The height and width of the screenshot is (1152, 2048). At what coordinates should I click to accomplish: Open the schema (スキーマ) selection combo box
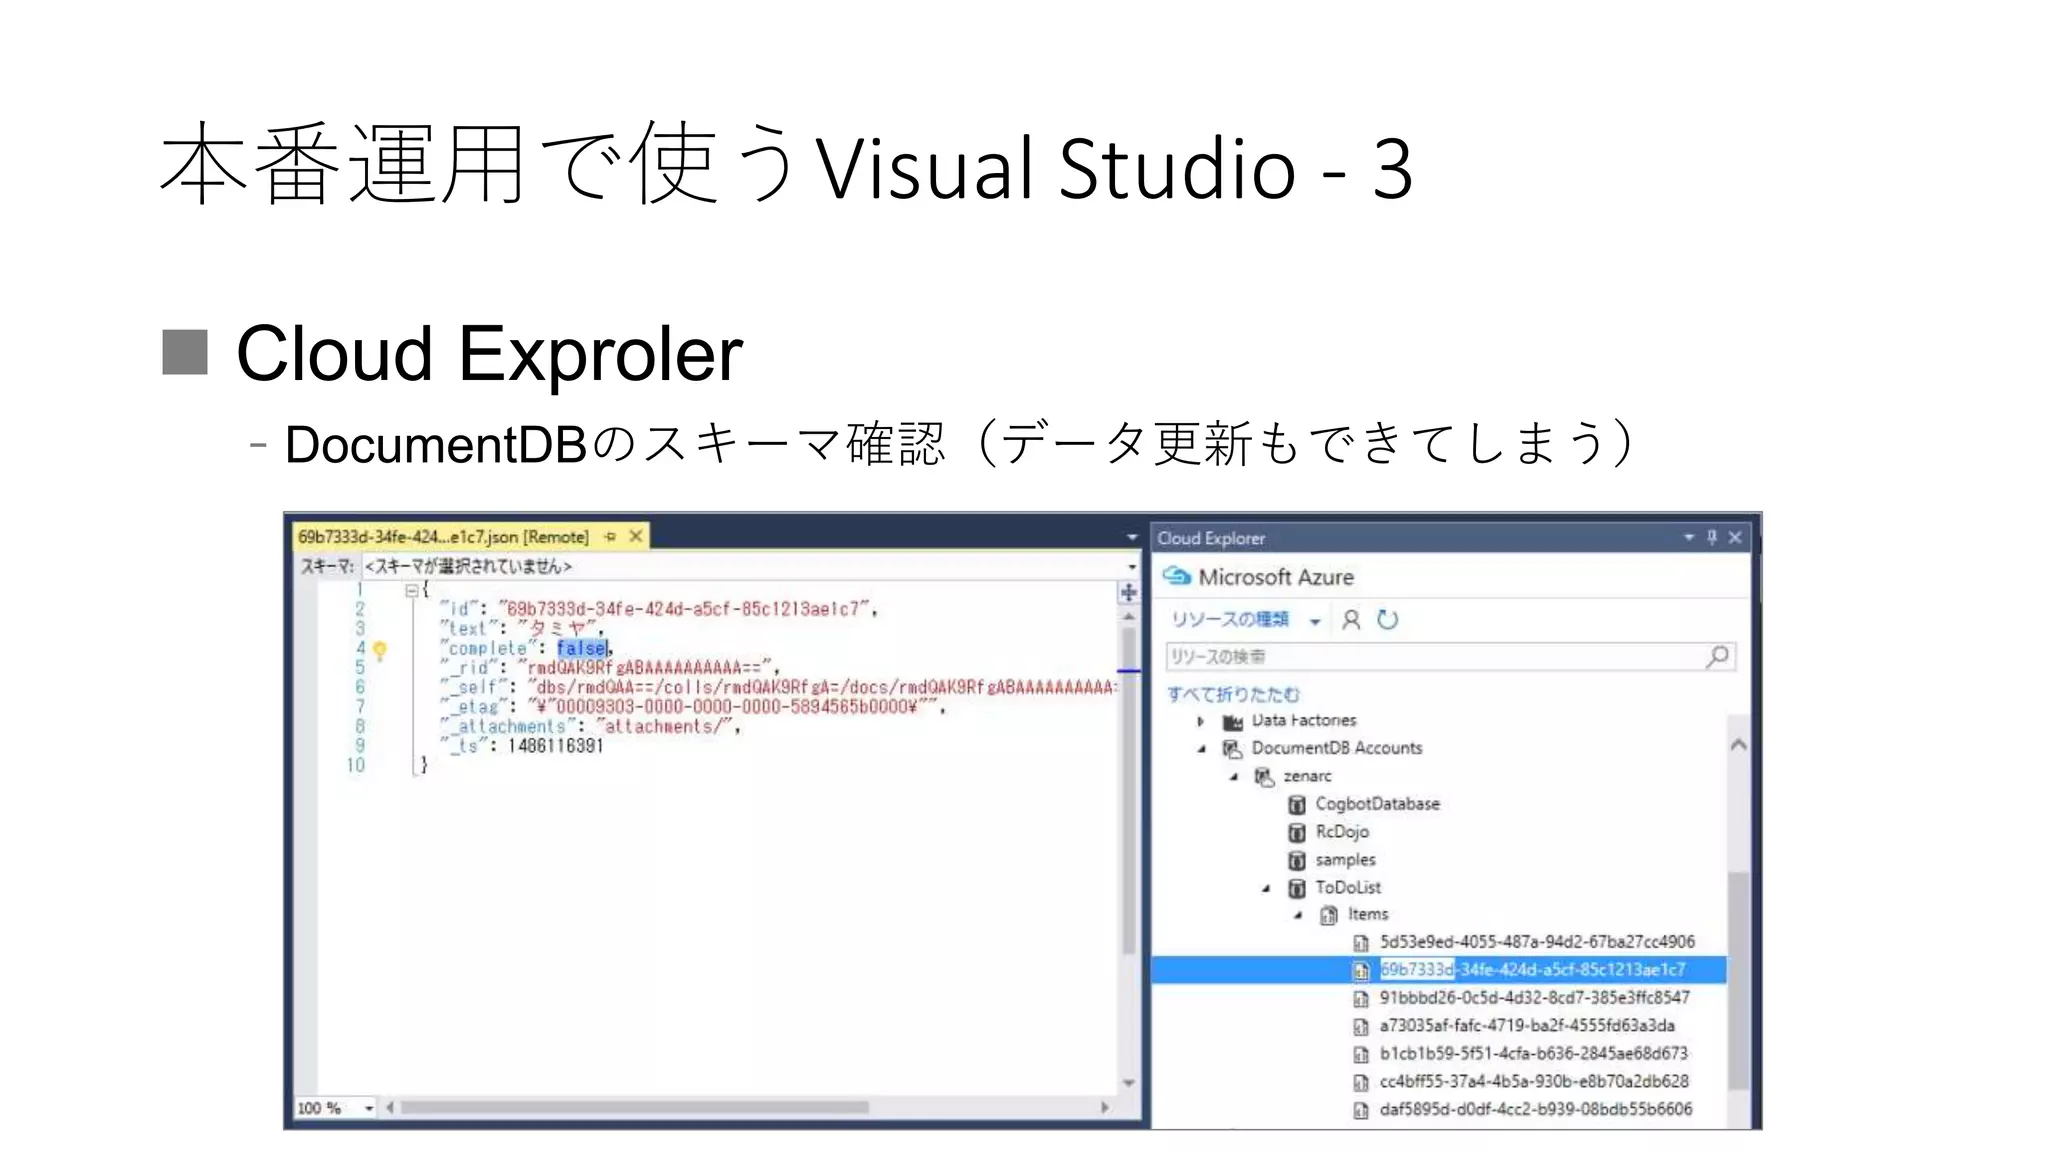(x=750, y=566)
